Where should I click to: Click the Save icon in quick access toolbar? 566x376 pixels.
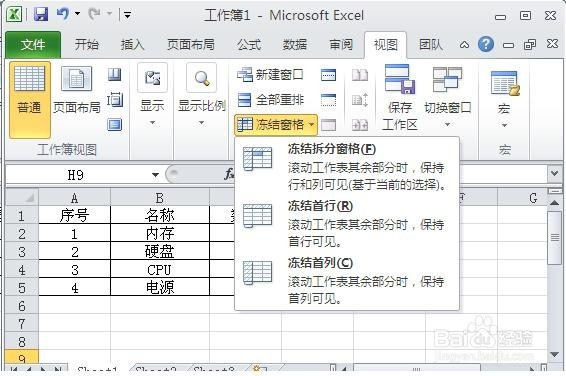point(41,14)
